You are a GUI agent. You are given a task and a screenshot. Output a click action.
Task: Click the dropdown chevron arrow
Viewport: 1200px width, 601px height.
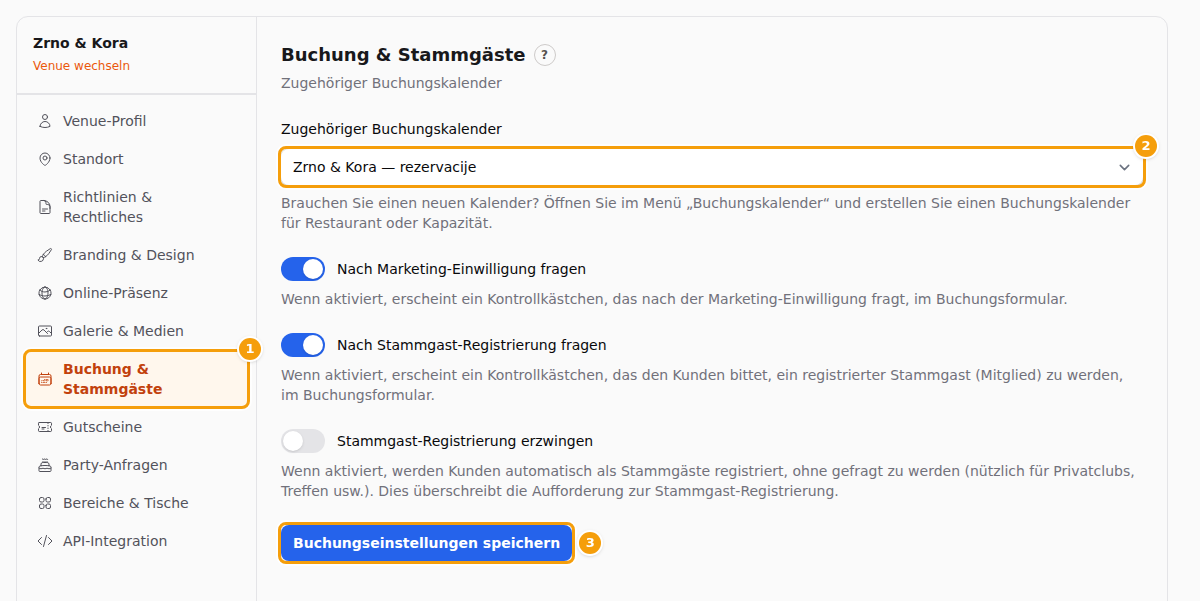(x=1124, y=168)
